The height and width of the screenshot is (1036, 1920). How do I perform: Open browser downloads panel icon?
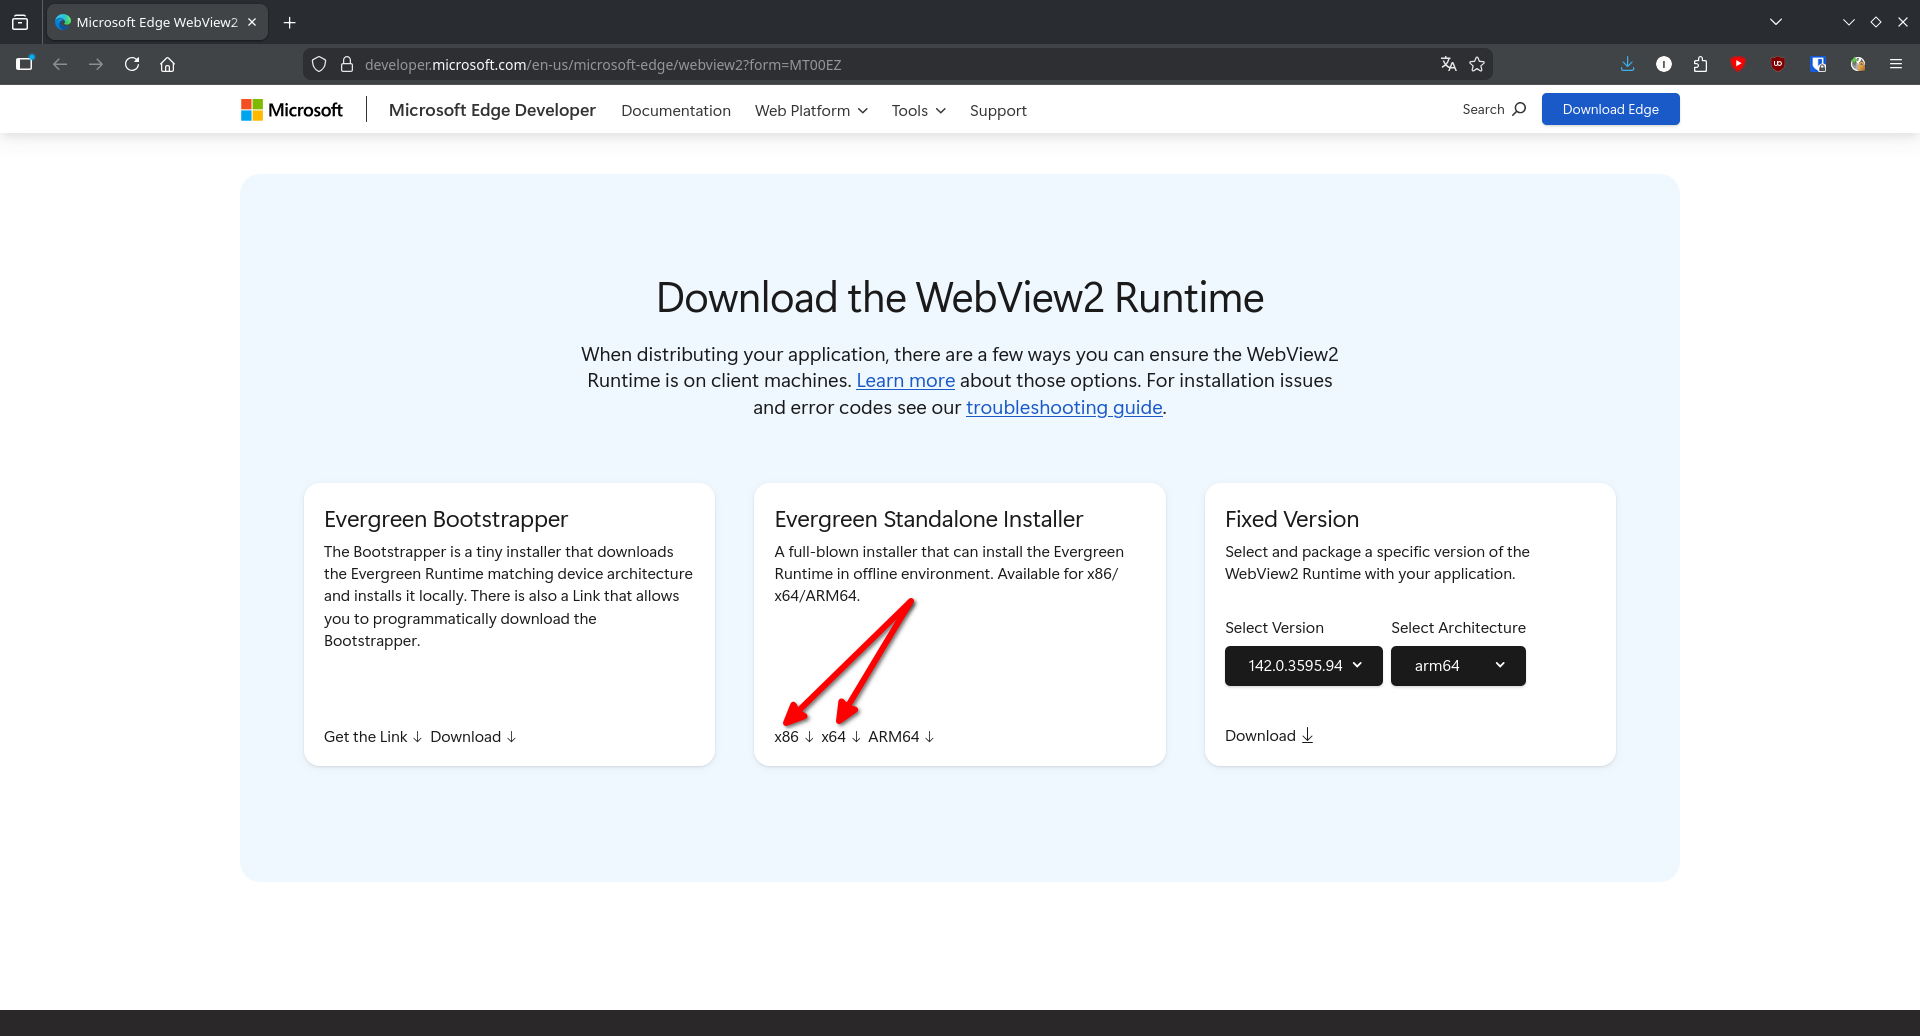tap(1627, 64)
